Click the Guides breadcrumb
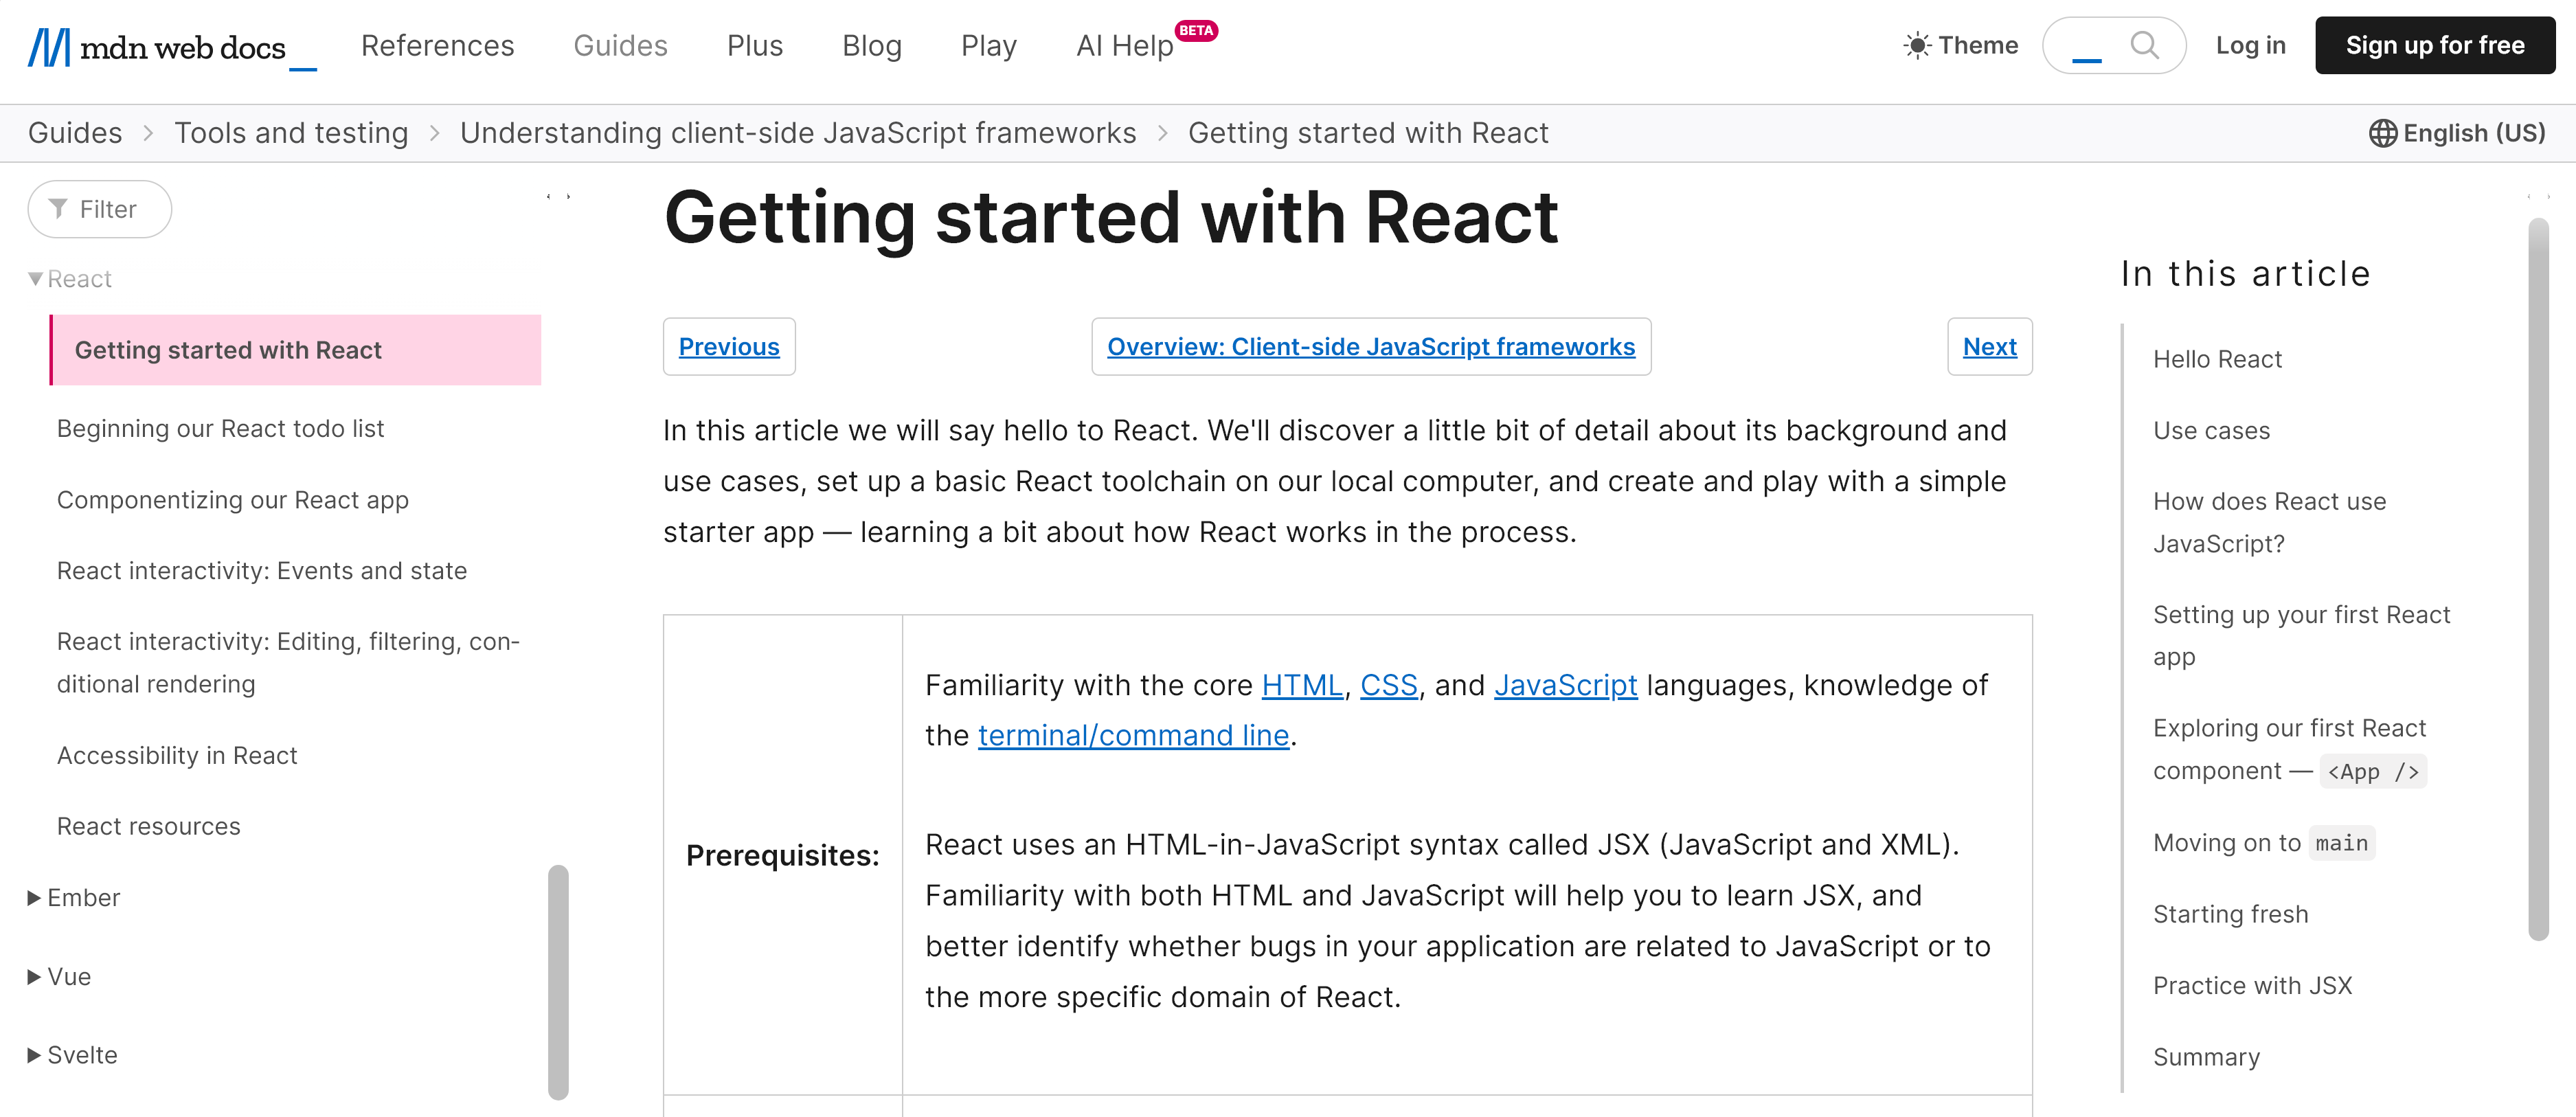This screenshot has height=1117, width=2576. (x=75, y=133)
